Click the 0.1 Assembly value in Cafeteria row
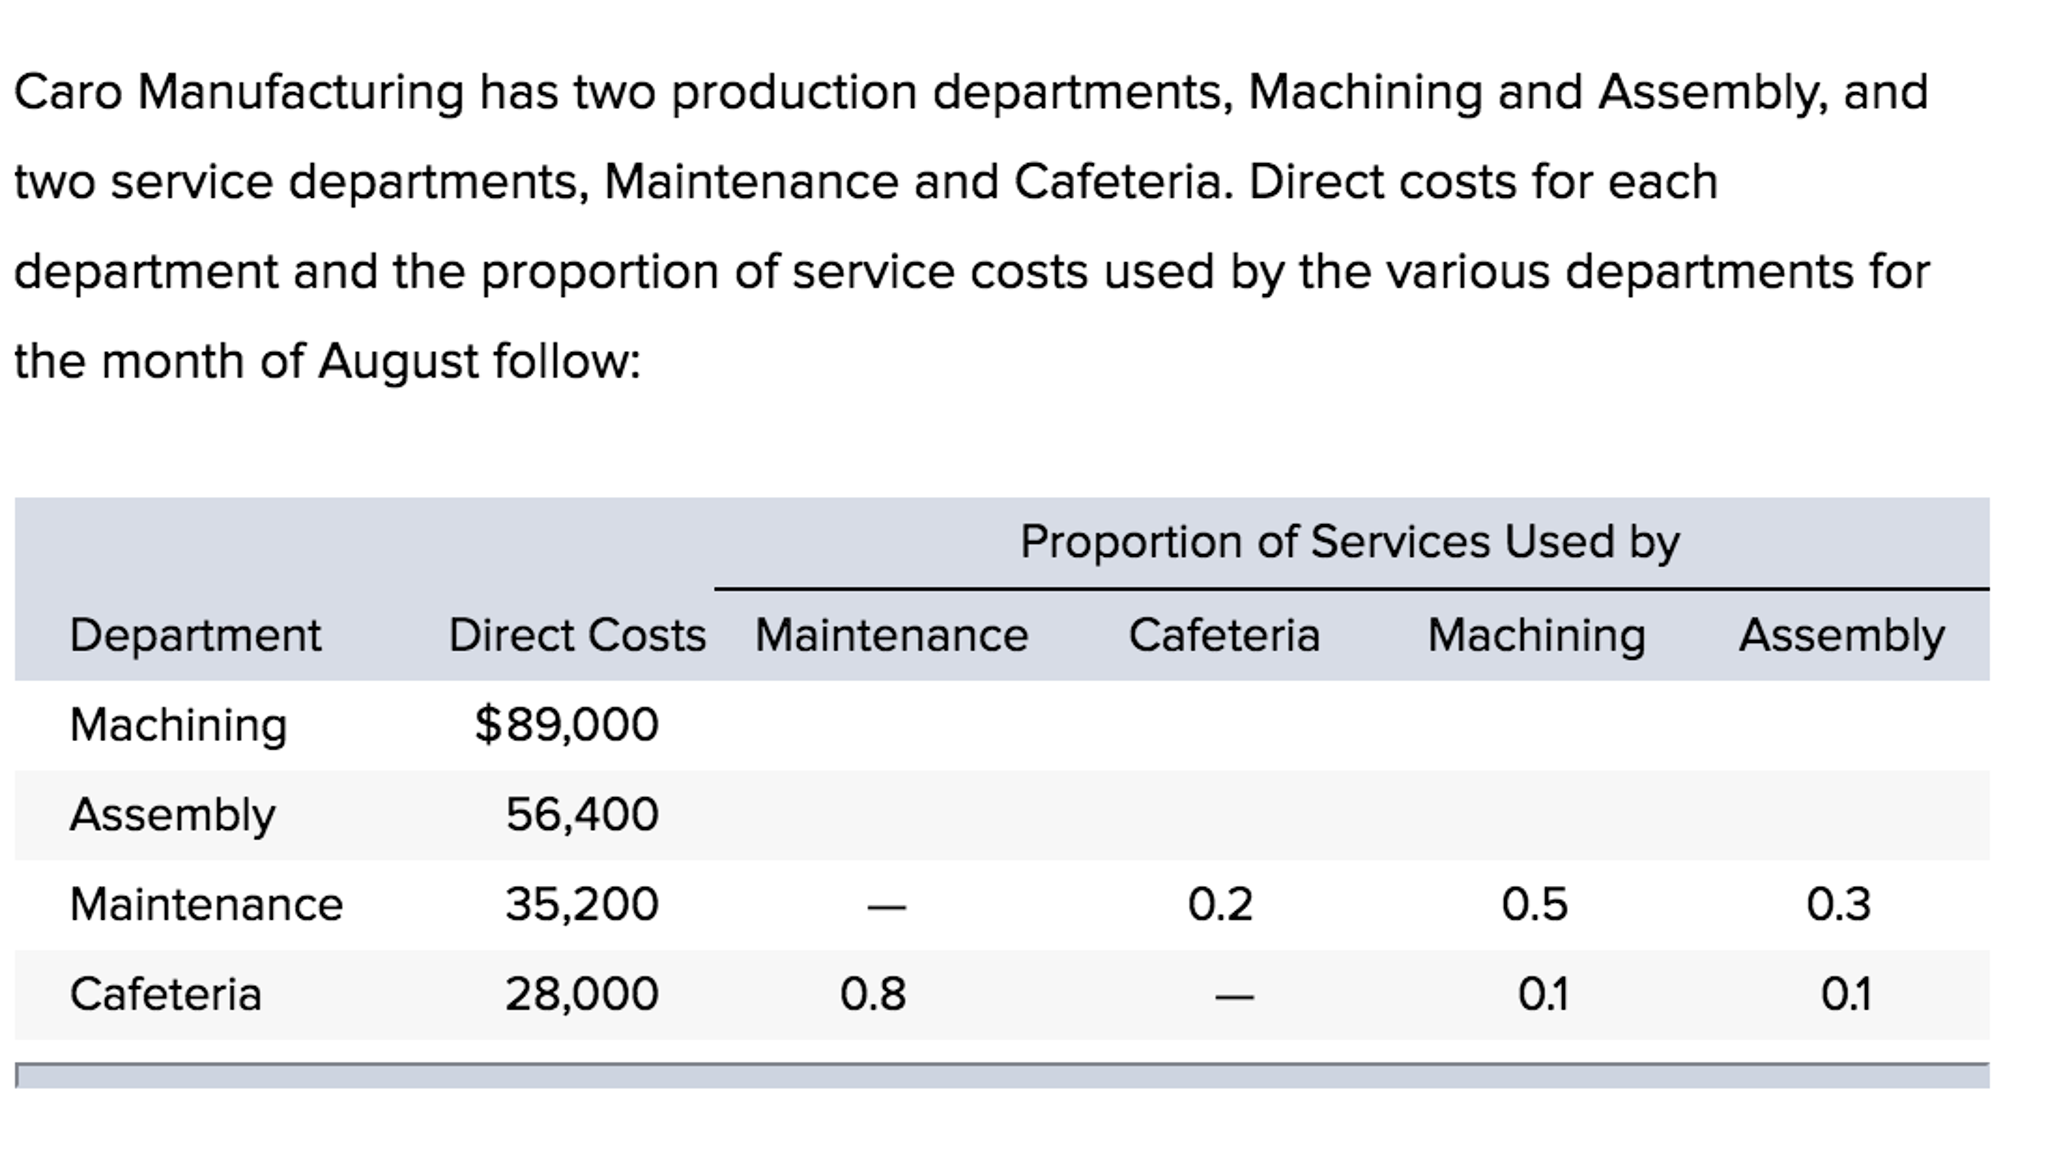This screenshot has height=1167, width=2046. [x=1846, y=995]
